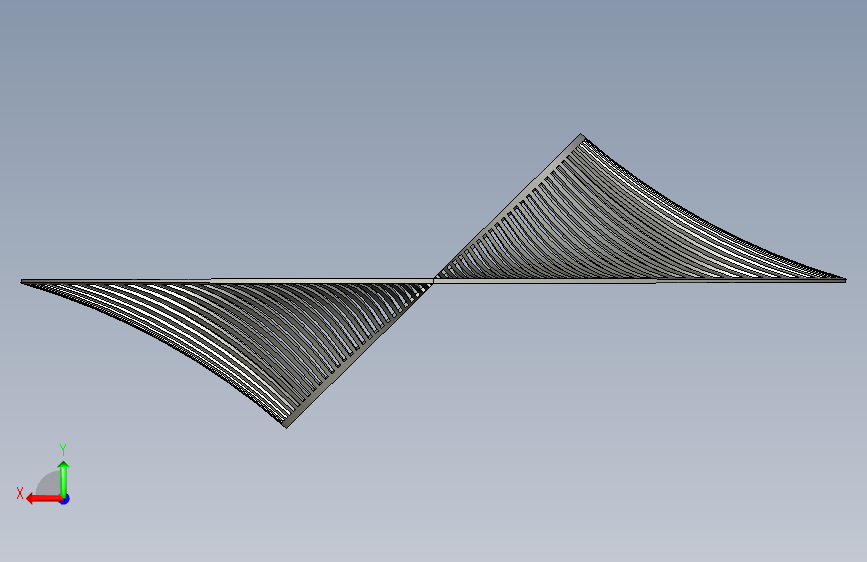The height and width of the screenshot is (562, 867).
Task: Click the red X axis arrow of the triad
Action: (43, 499)
